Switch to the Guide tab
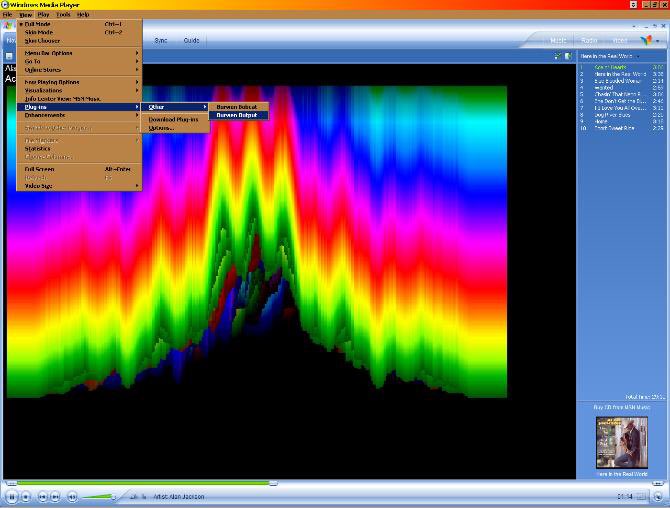Viewport: 670px width, 508px height. click(x=191, y=40)
